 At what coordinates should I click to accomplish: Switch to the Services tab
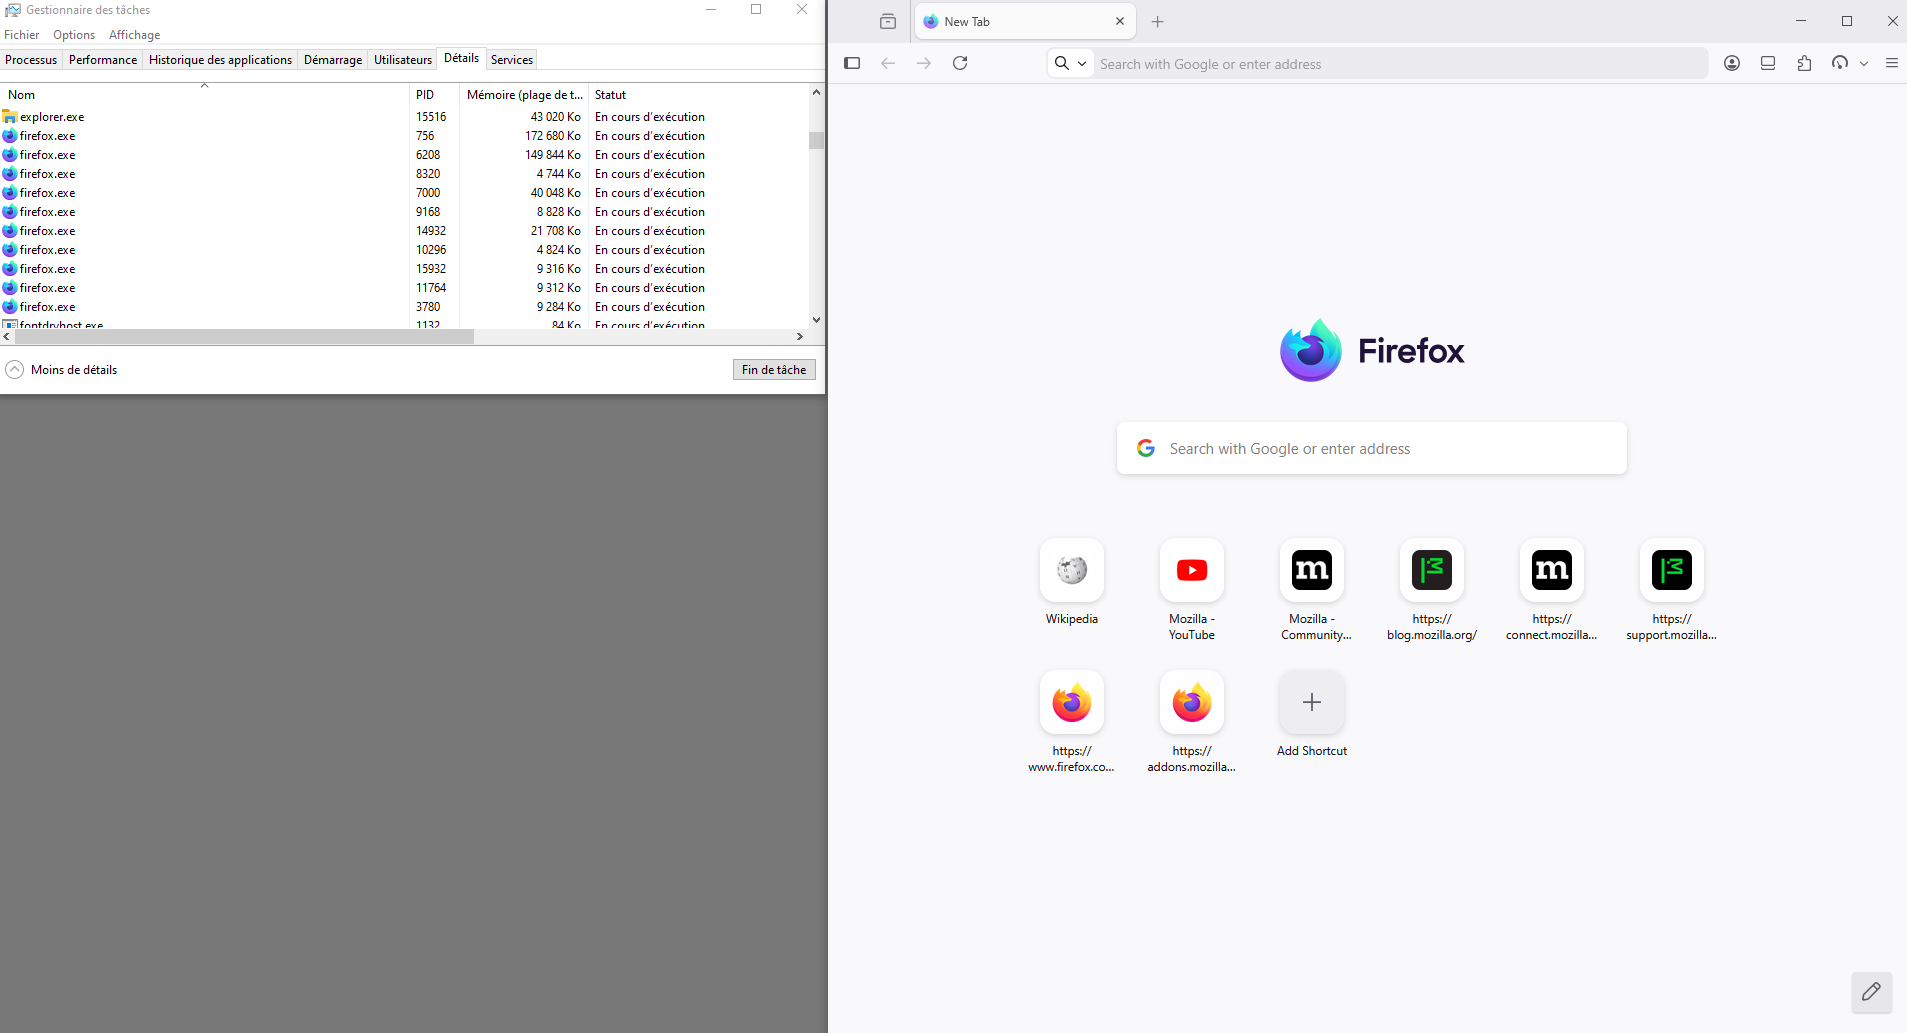pyautogui.click(x=512, y=60)
